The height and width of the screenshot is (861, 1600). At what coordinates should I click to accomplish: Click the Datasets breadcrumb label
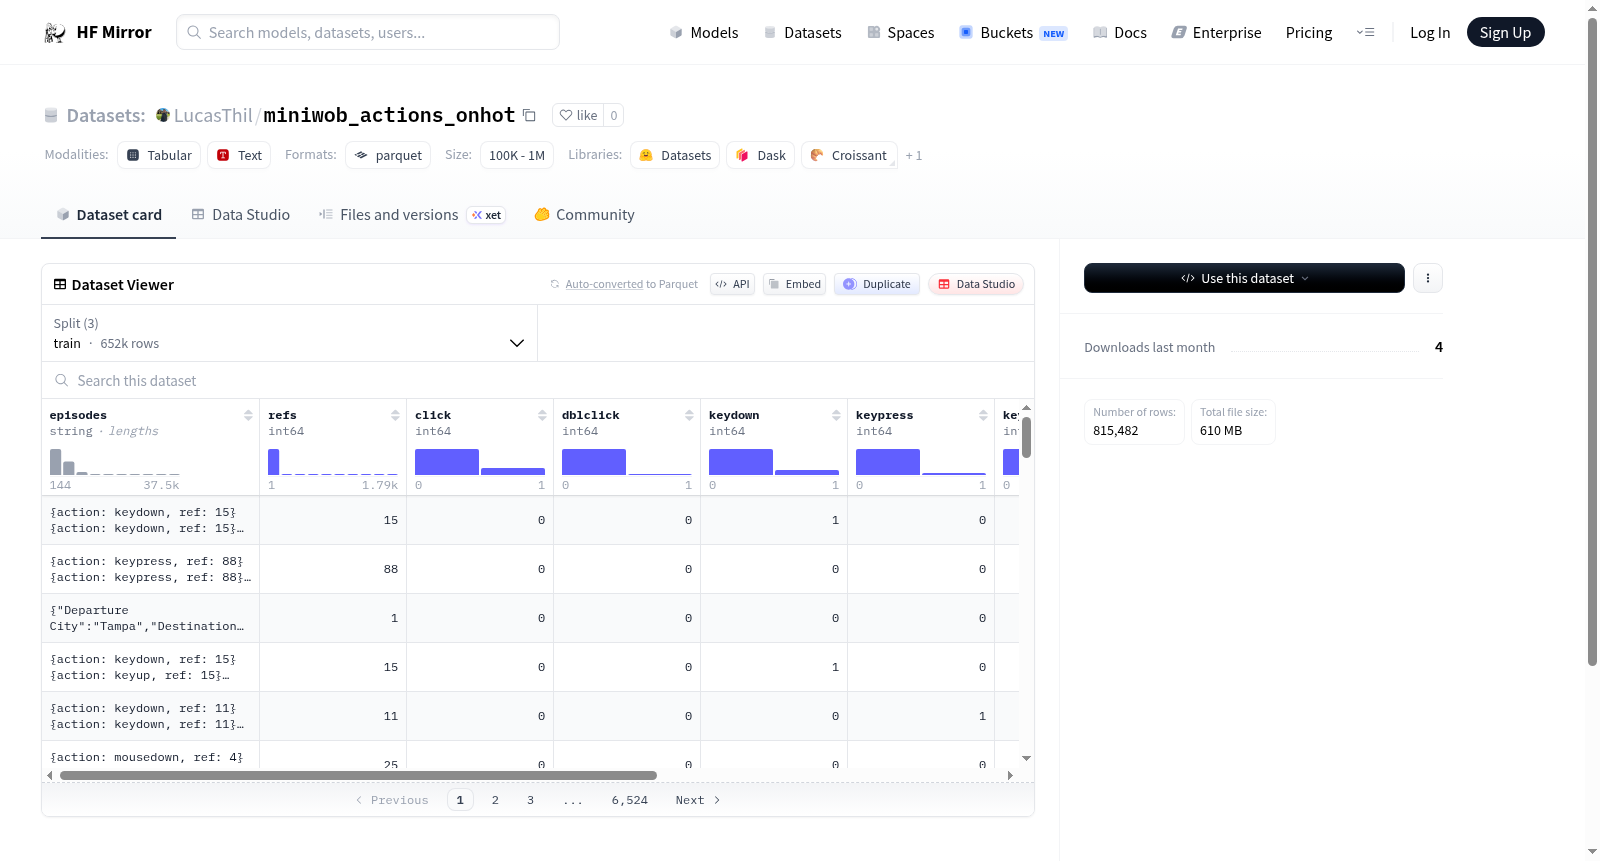[x=106, y=116]
